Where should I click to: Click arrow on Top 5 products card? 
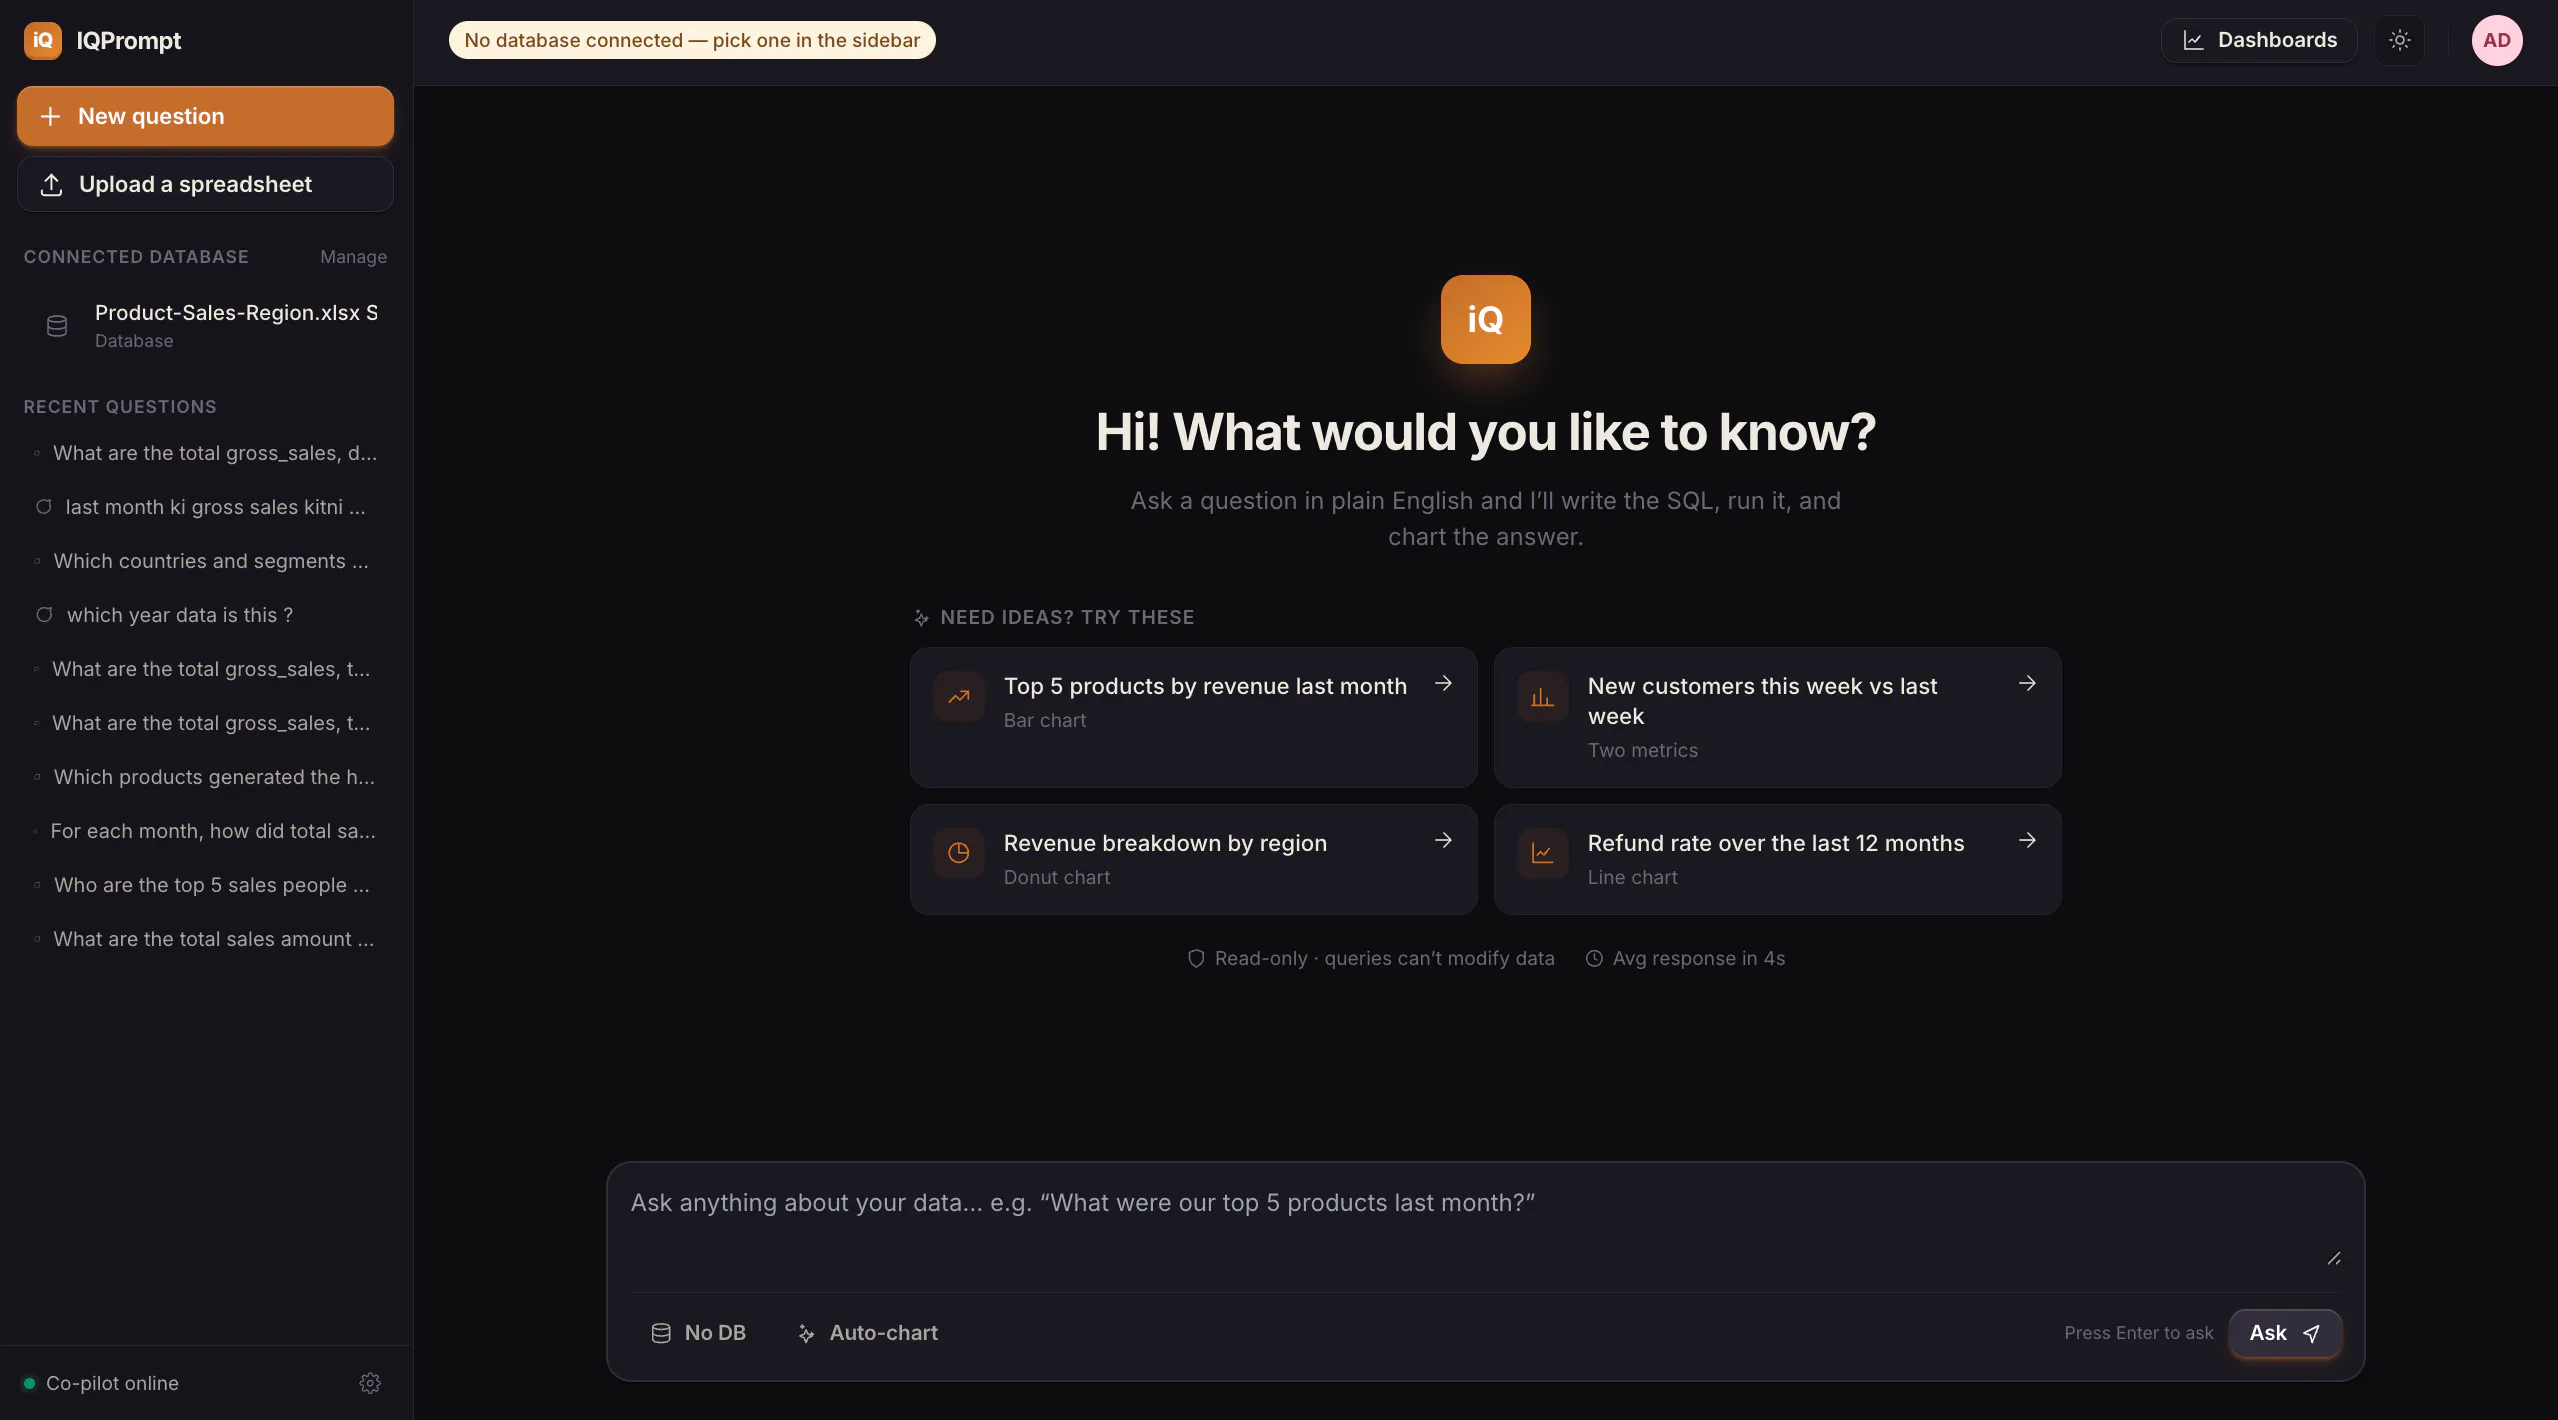(x=1443, y=684)
